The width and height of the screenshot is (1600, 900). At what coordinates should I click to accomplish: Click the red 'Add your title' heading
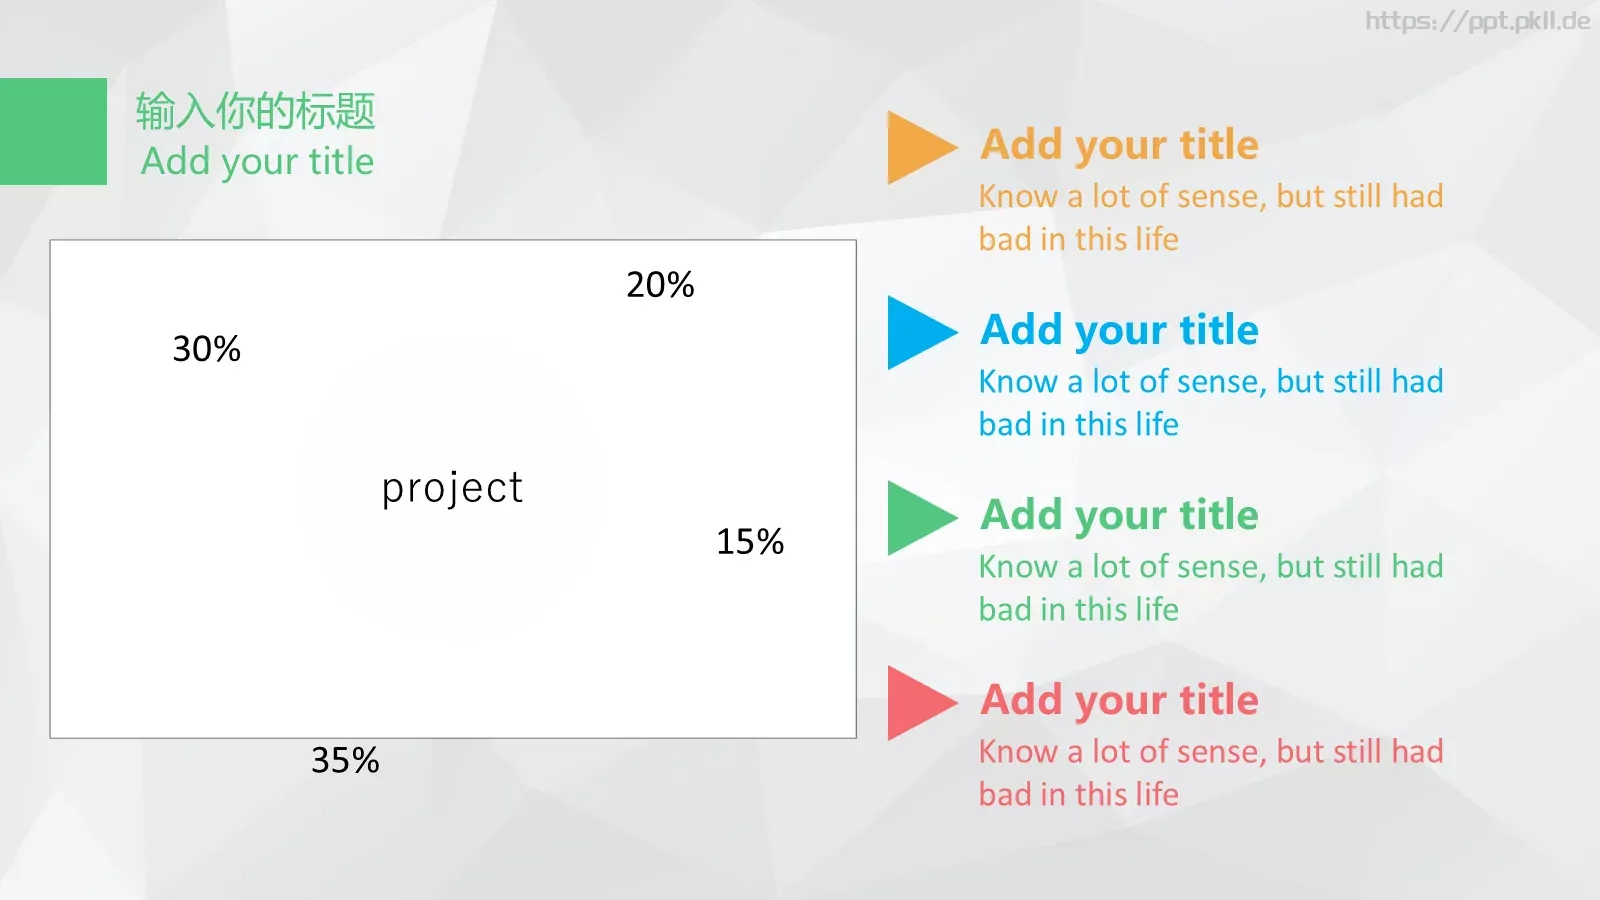click(x=1119, y=700)
